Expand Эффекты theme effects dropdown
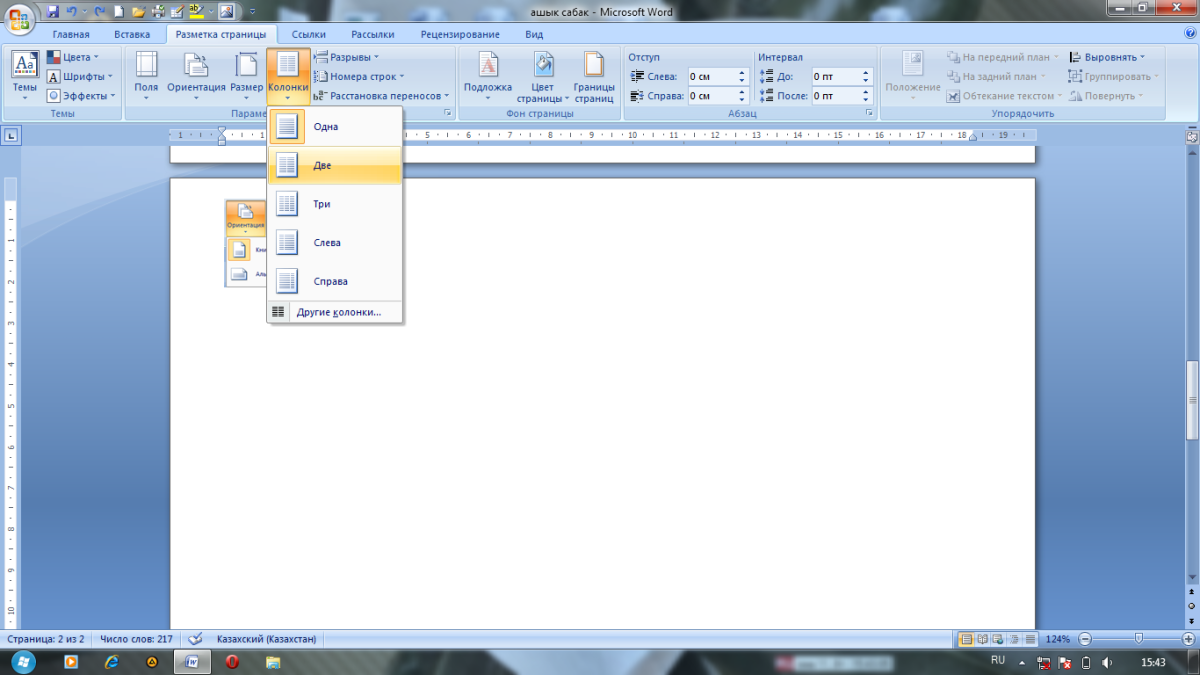This screenshot has height=675, width=1200. click(x=81, y=96)
